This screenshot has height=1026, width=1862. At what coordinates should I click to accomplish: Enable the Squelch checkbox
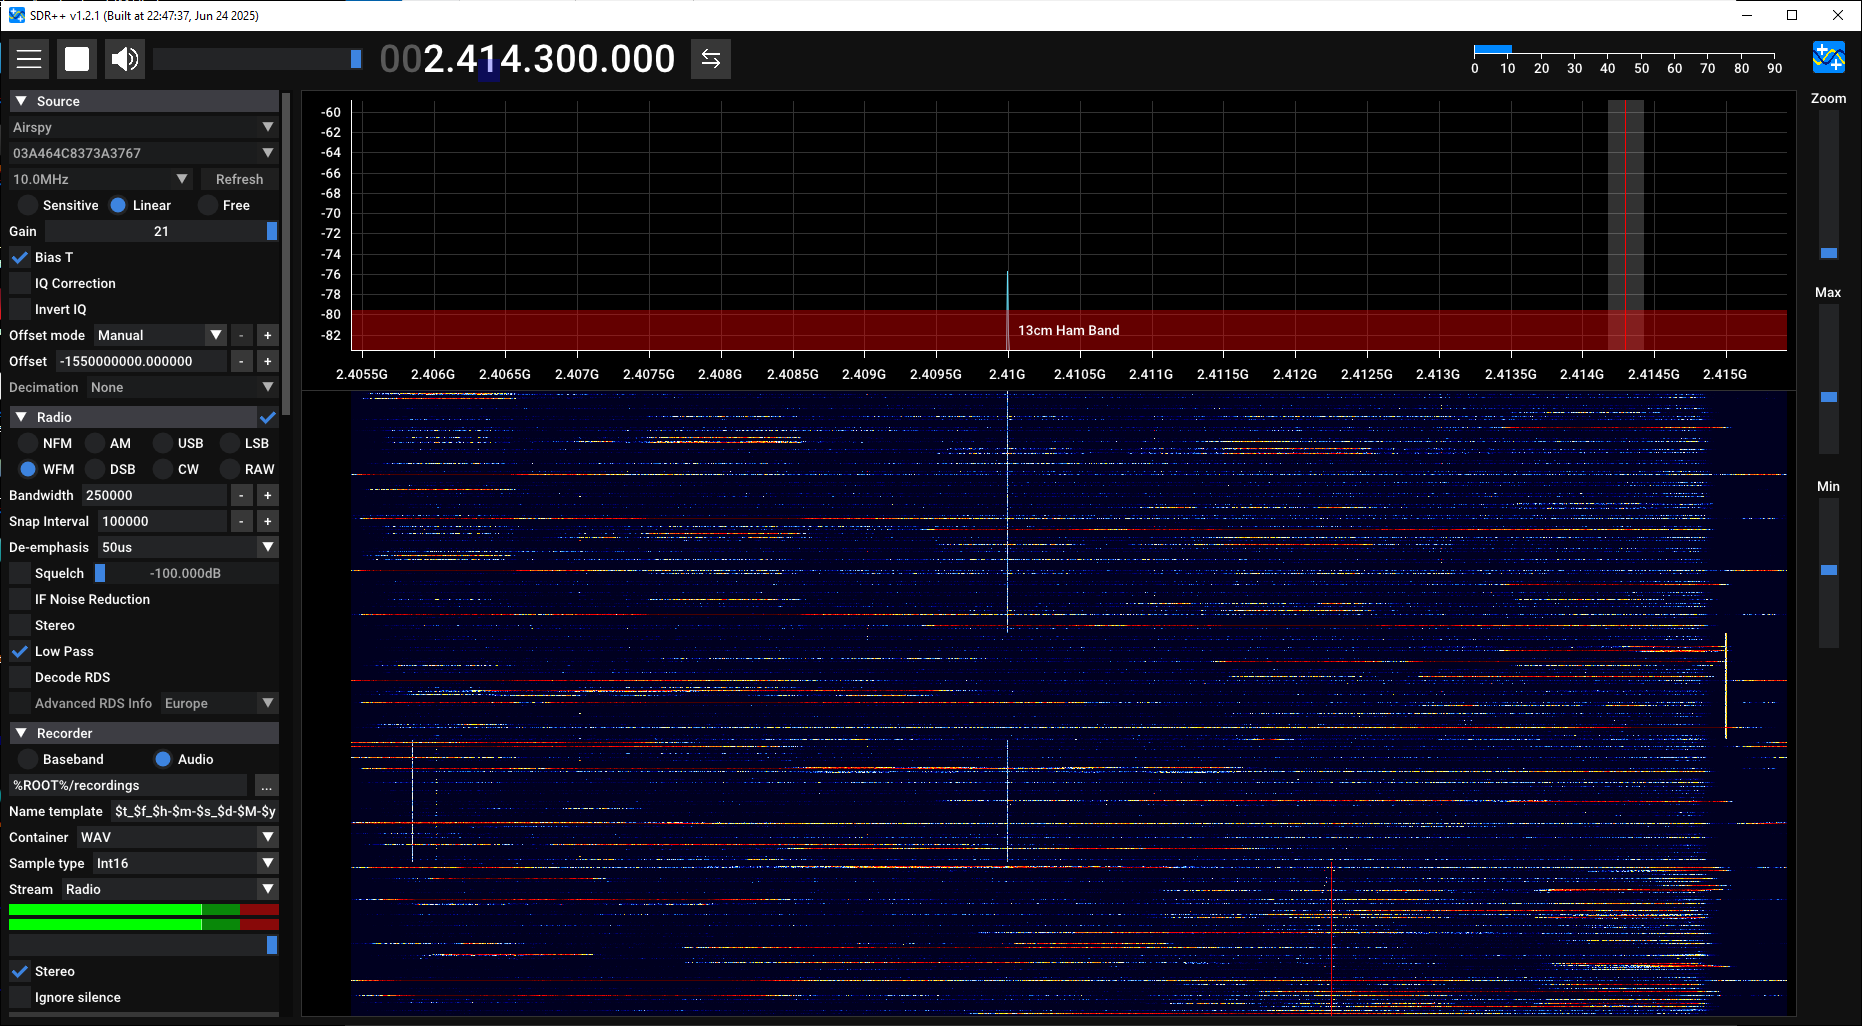click(20, 573)
